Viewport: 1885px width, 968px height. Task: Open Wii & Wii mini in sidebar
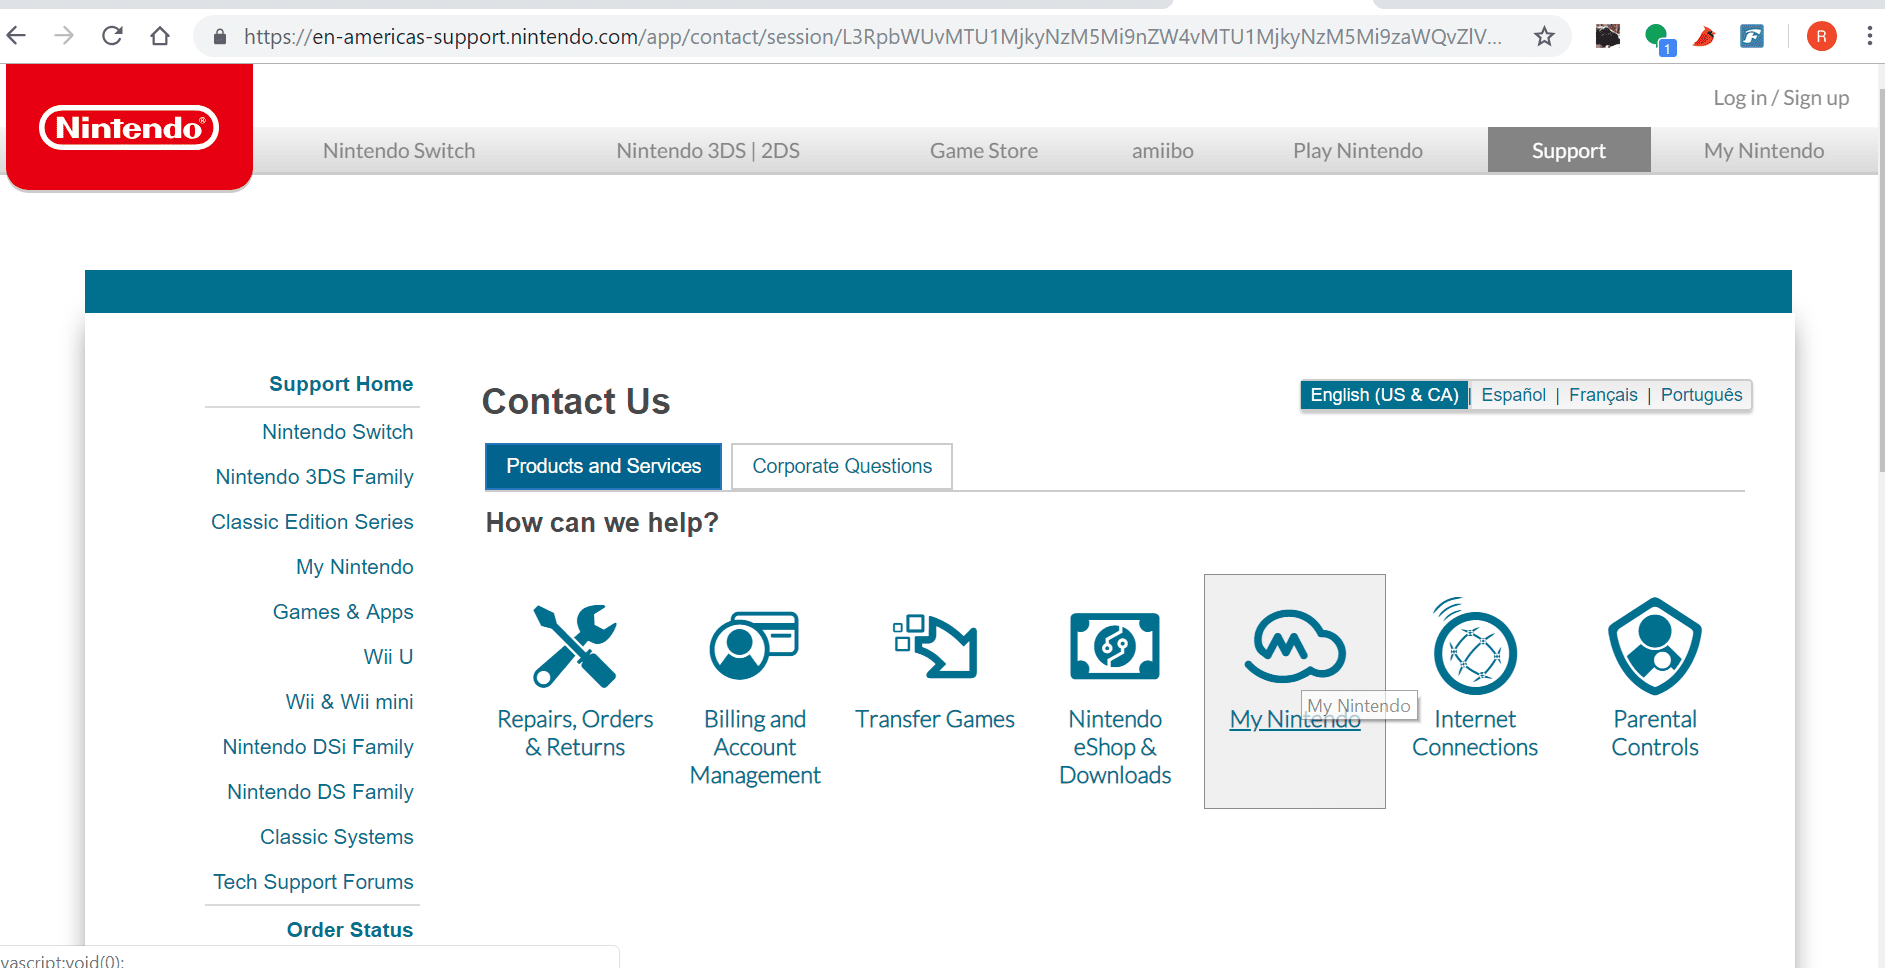349,702
